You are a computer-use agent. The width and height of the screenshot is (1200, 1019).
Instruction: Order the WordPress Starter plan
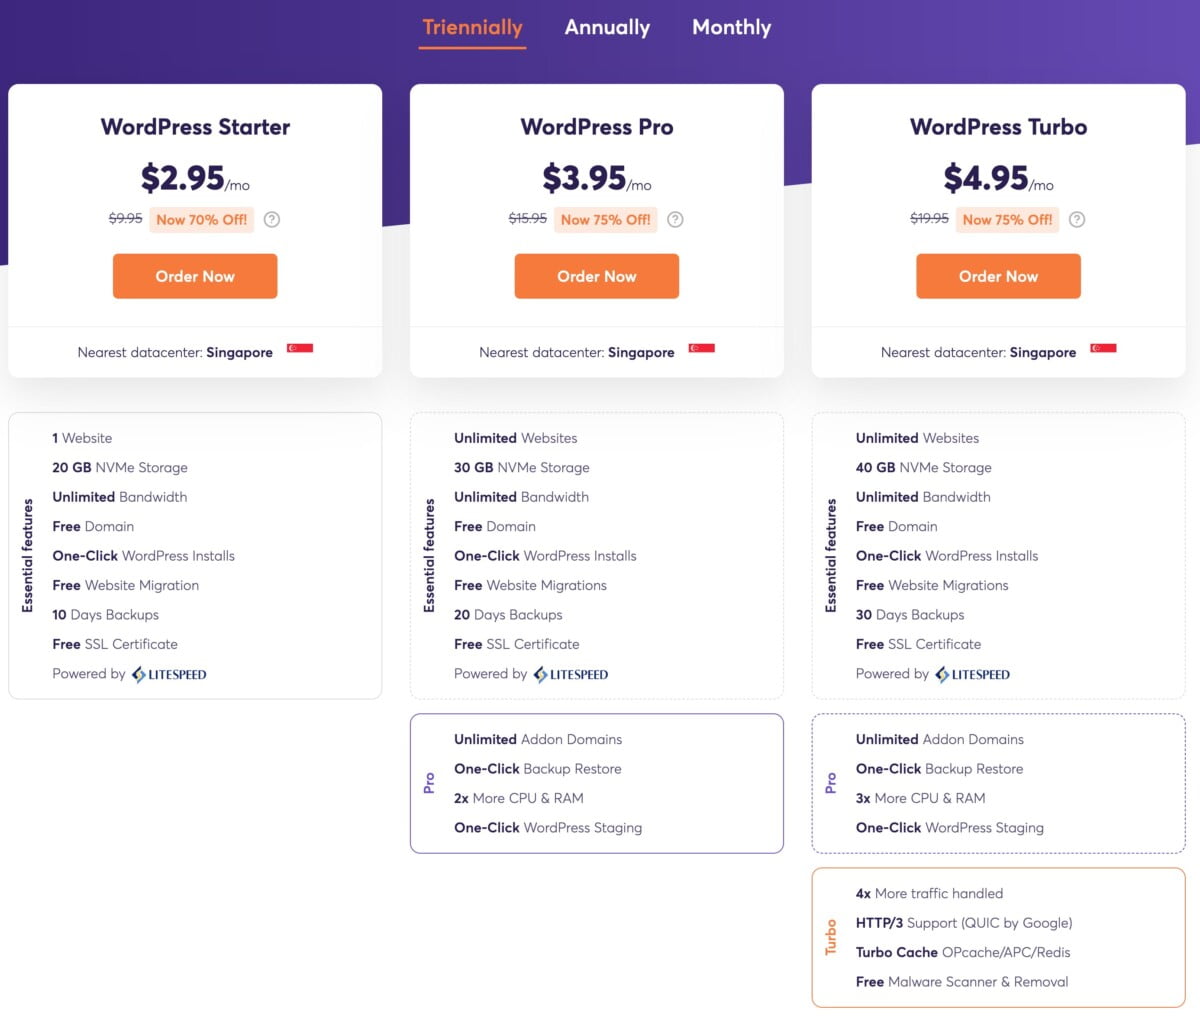(195, 276)
